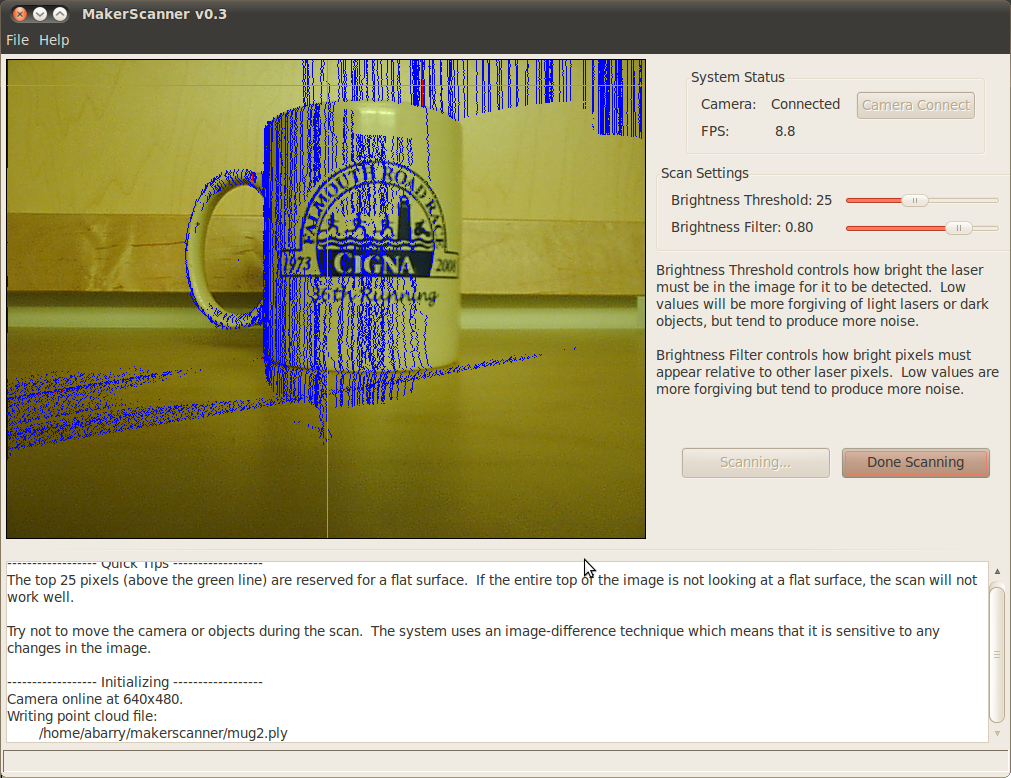
Task: Close the MakerScanner window
Action: click(x=18, y=14)
